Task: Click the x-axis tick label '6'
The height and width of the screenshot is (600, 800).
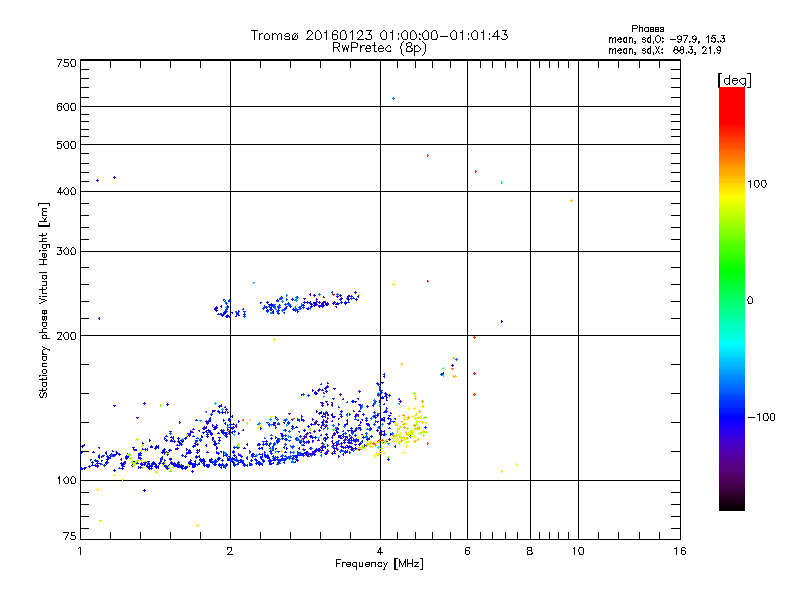Action: tap(467, 551)
